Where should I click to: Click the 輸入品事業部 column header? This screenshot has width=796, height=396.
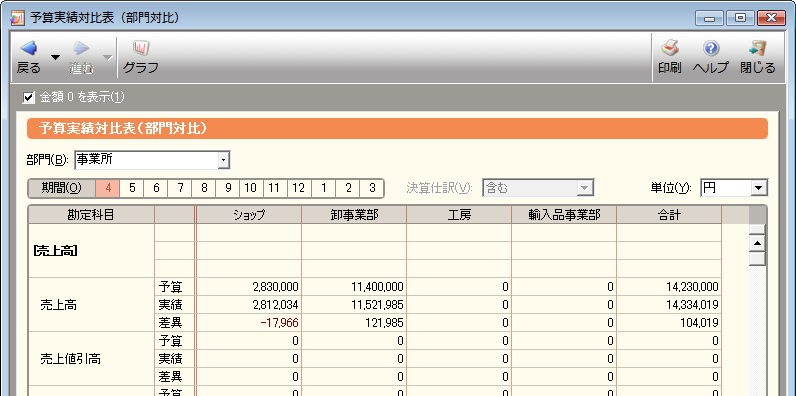pos(564,215)
